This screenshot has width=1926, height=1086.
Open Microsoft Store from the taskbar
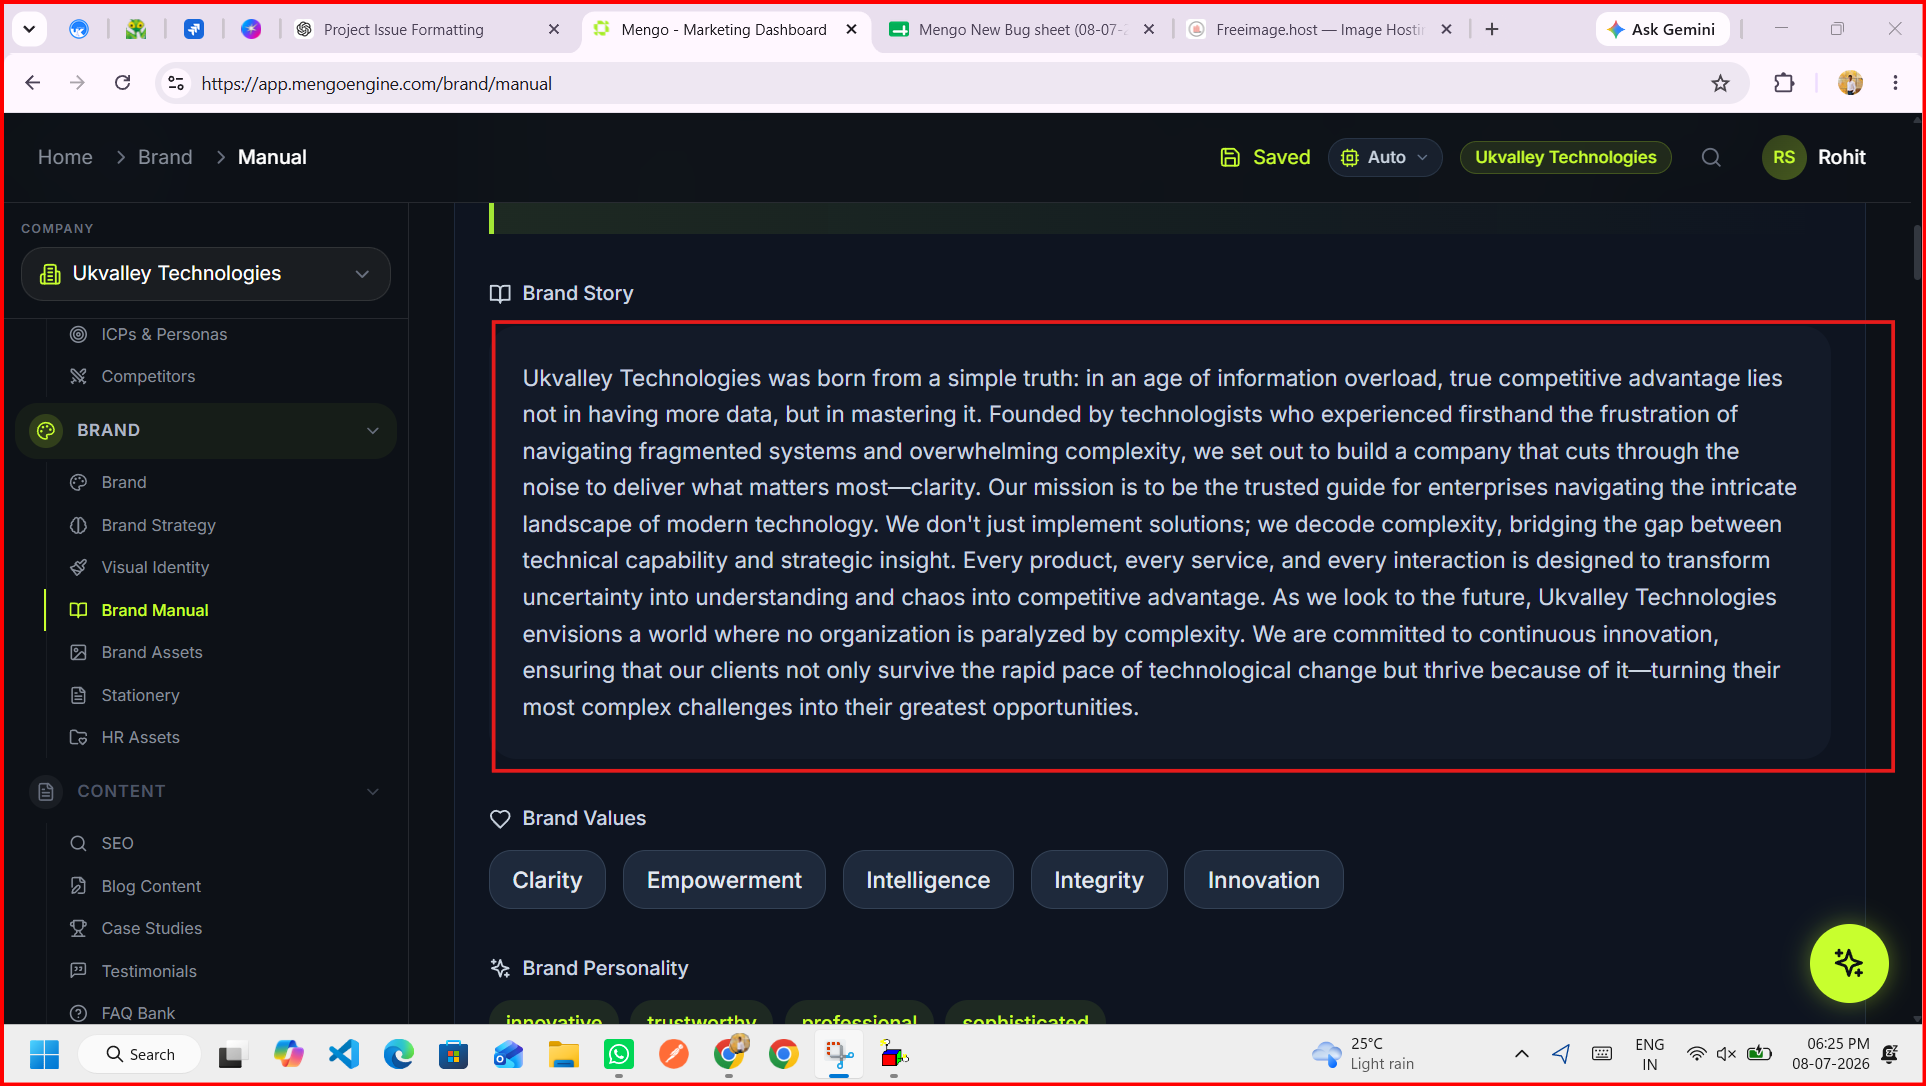click(x=454, y=1054)
